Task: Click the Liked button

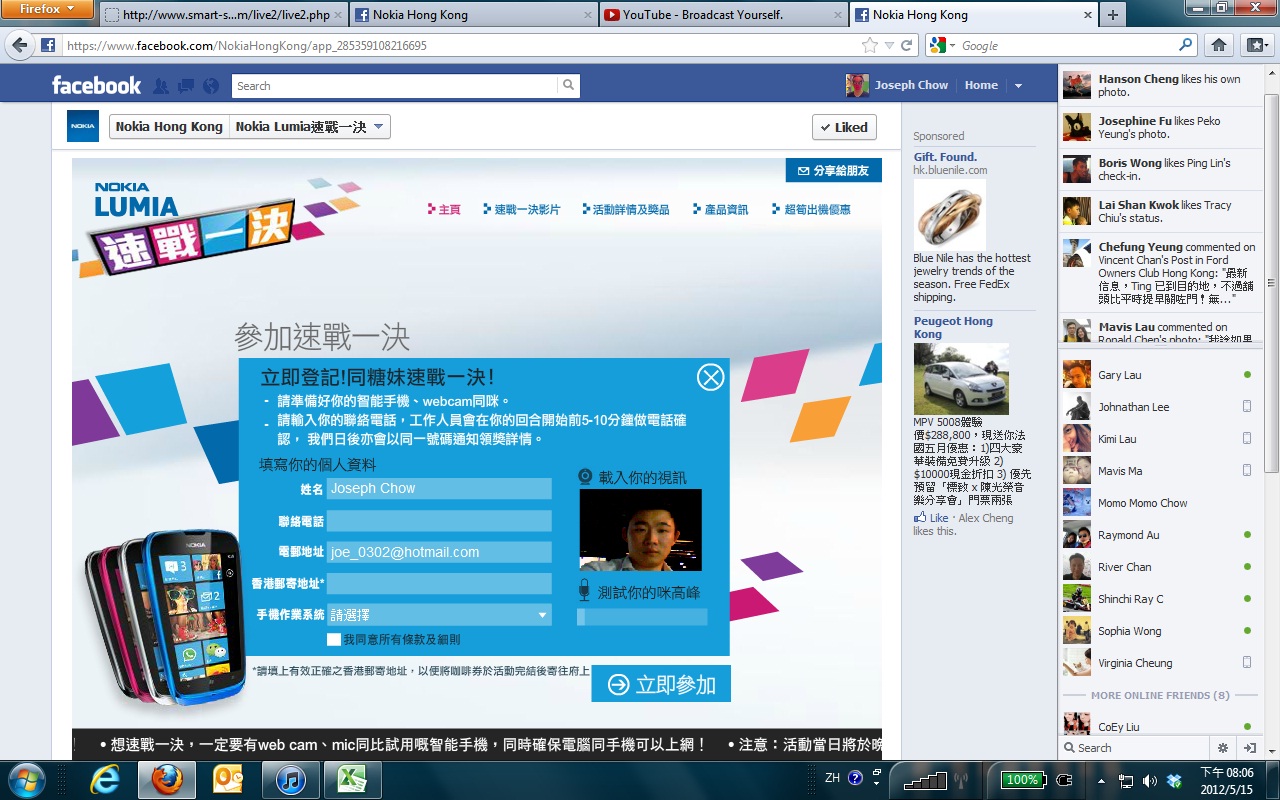Action: [x=844, y=127]
